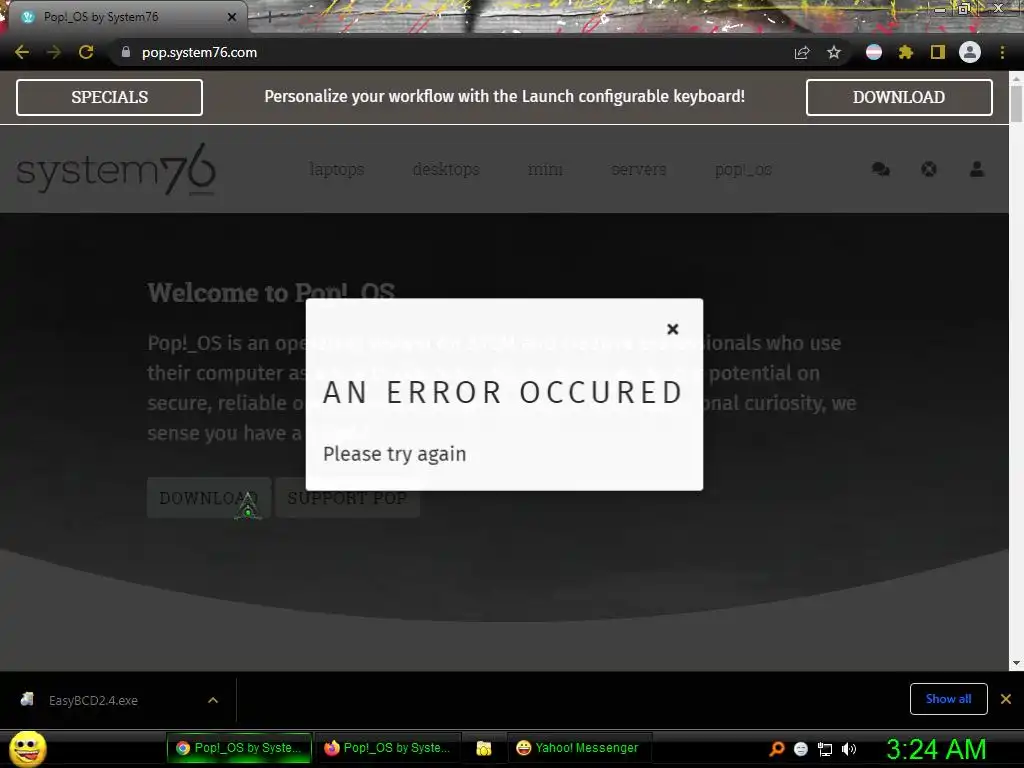
Task: Click the round smiley face tray icon
Action: pos(801,749)
